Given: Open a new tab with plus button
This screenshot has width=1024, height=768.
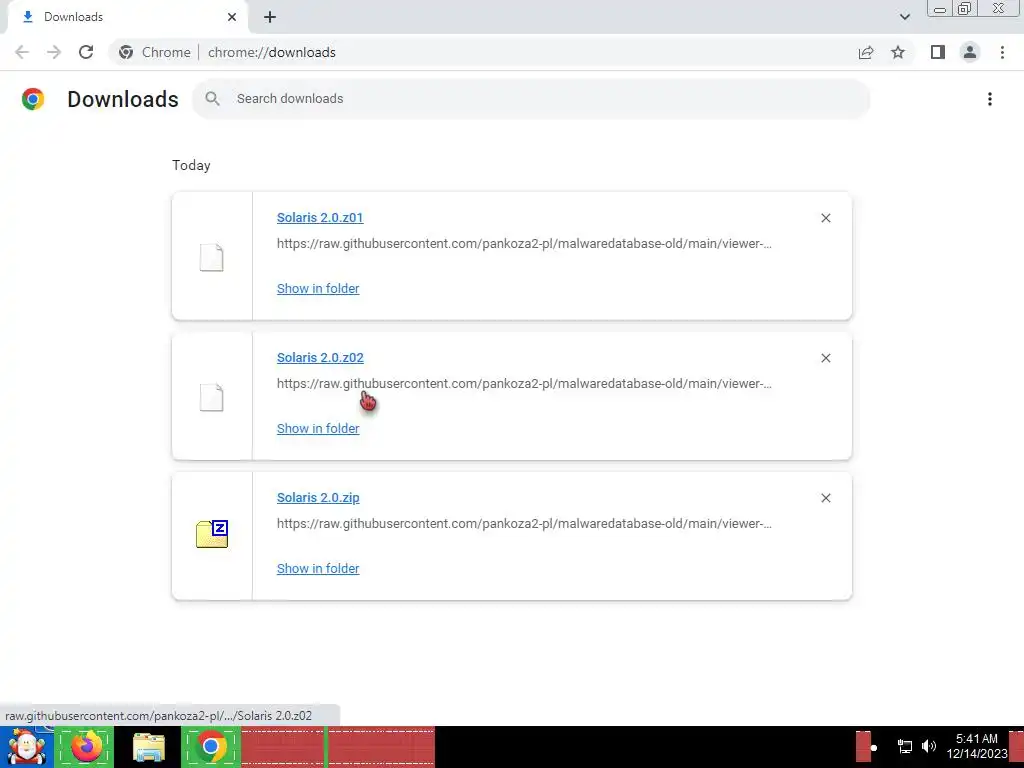Looking at the screenshot, I should (270, 17).
